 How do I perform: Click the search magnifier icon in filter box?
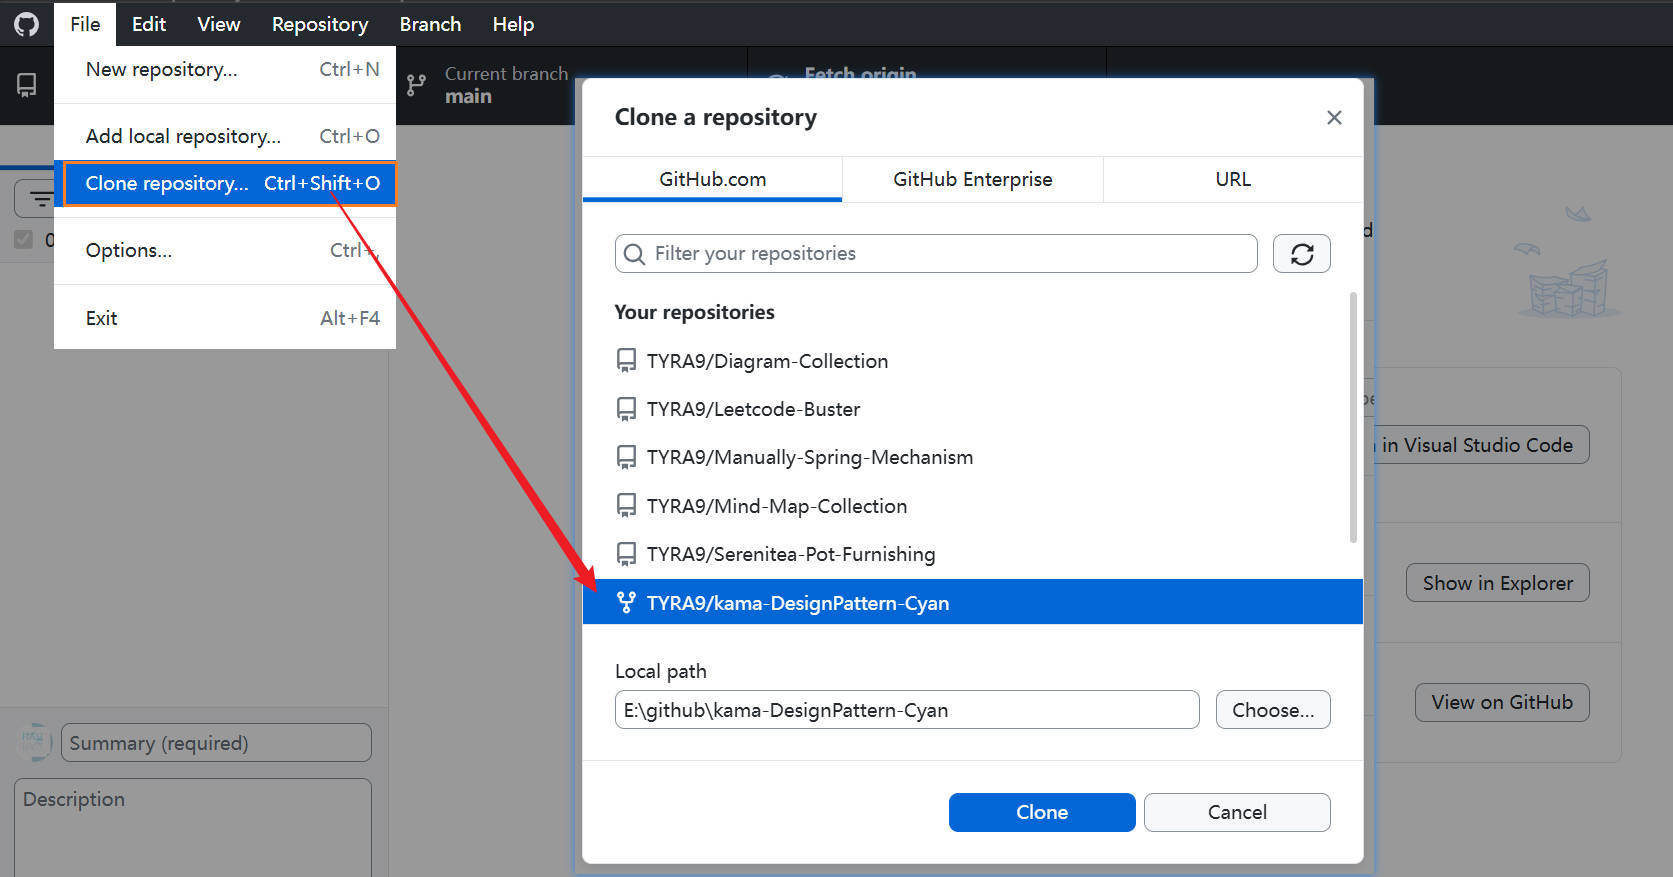[x=634, y=254]
